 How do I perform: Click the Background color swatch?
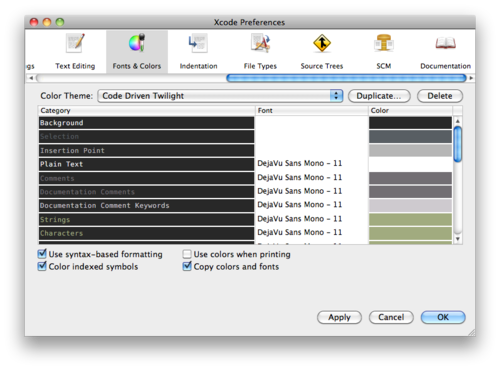click(x=410, y=123)
